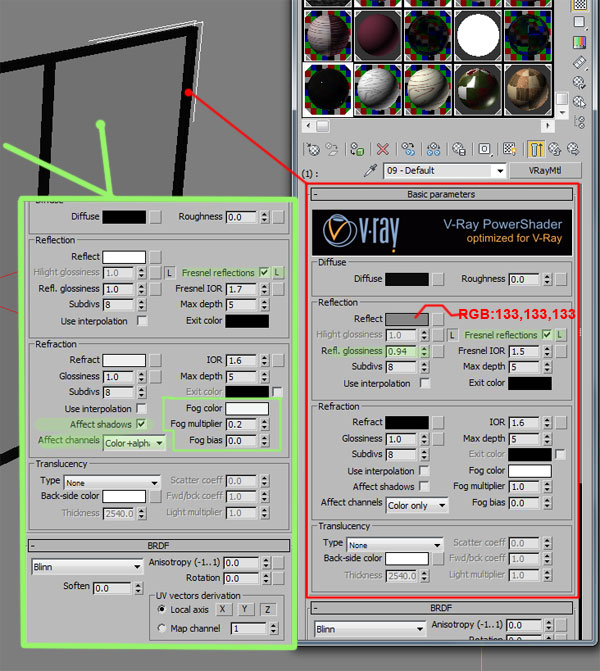Collapse the Material Editor BRDF rollout
600x671 pixels.
pos(441,608)
